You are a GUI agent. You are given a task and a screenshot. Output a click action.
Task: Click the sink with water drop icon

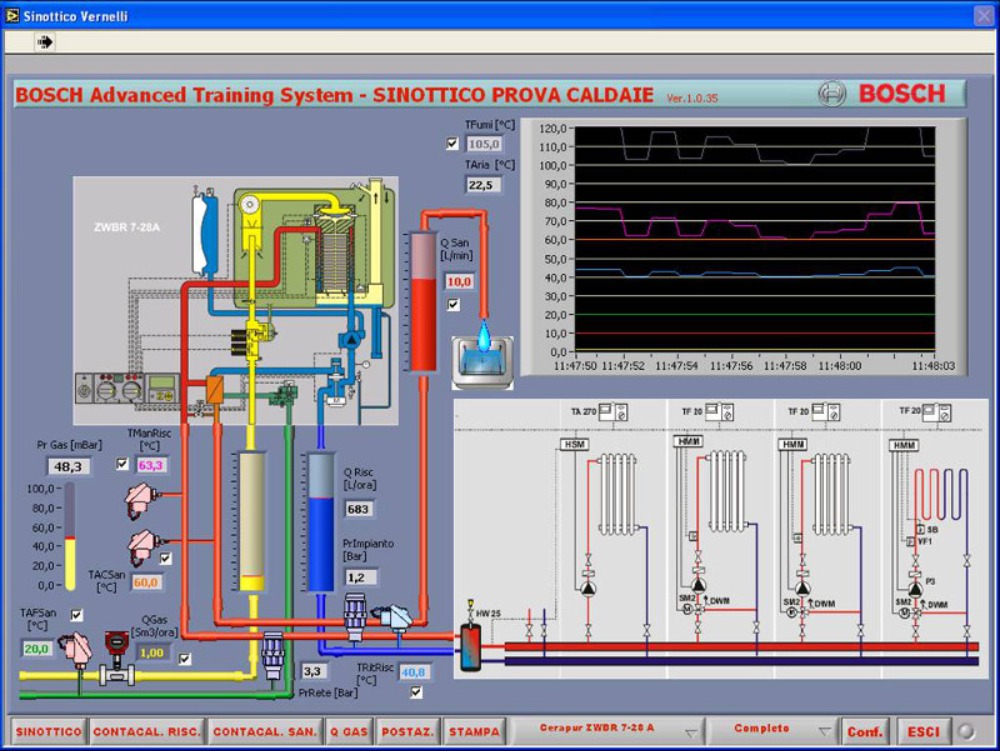point(483,360)
